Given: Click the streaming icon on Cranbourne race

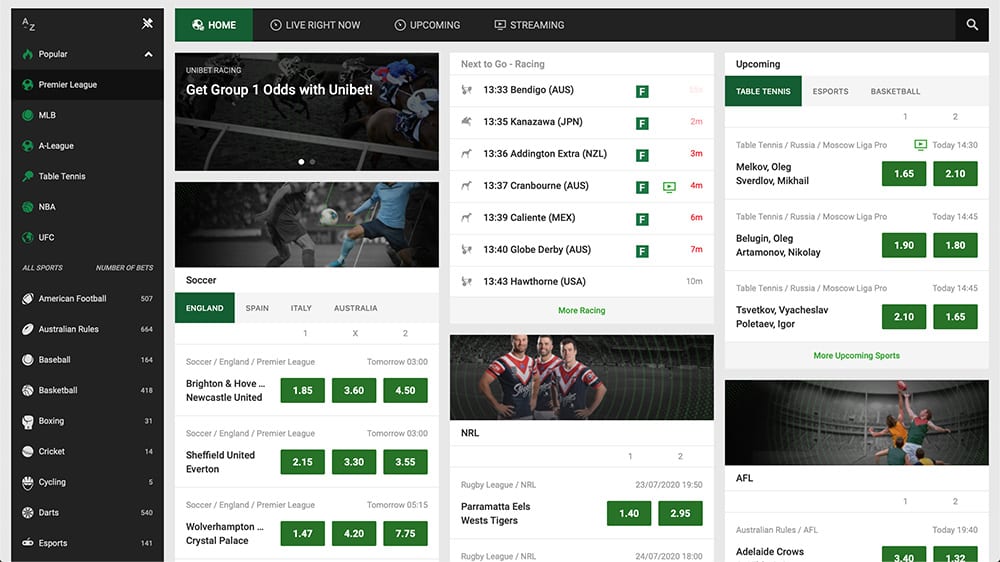Looking at the screenshot, I should (669, 187).
